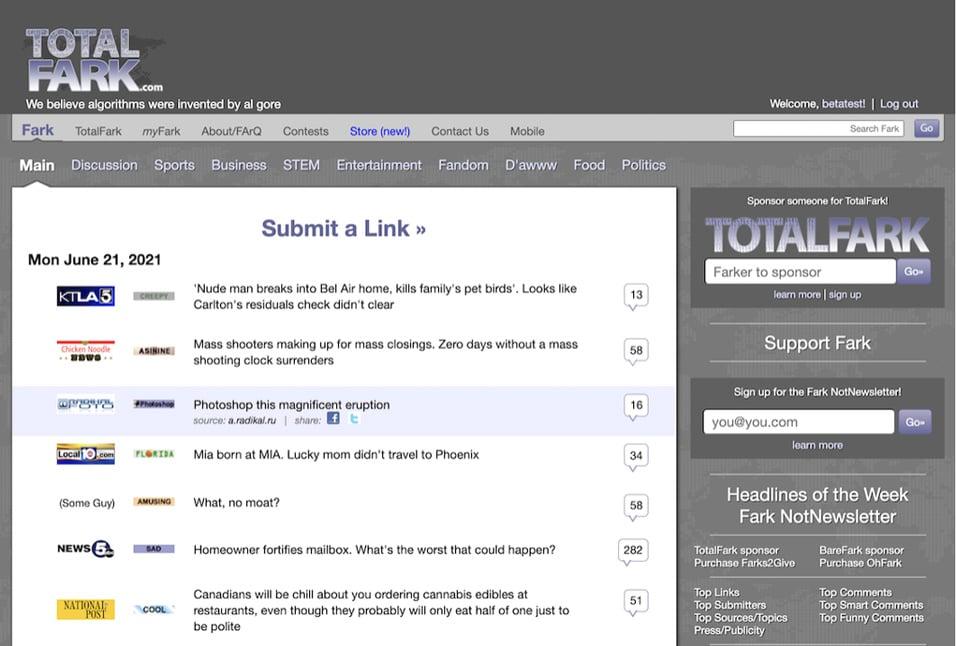956x646 pixels.
Task: Open the Sports tab
Action: coord(174,165)
